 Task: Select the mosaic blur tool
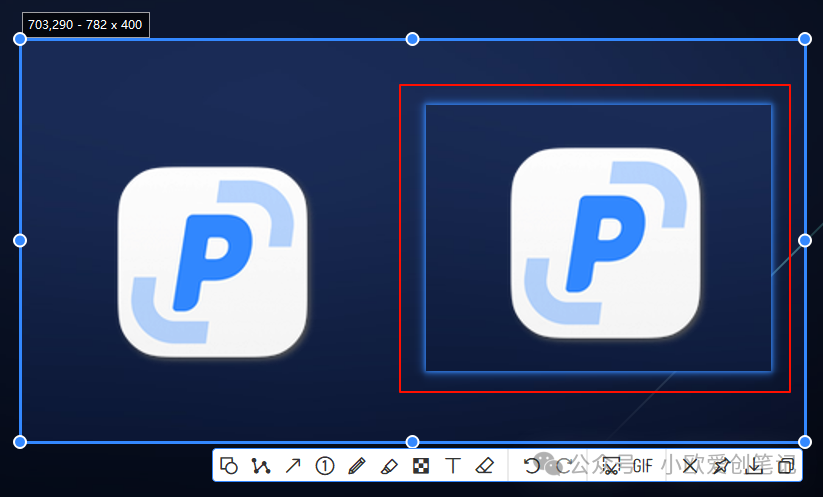pyautogui.click(x=421, y=466)
